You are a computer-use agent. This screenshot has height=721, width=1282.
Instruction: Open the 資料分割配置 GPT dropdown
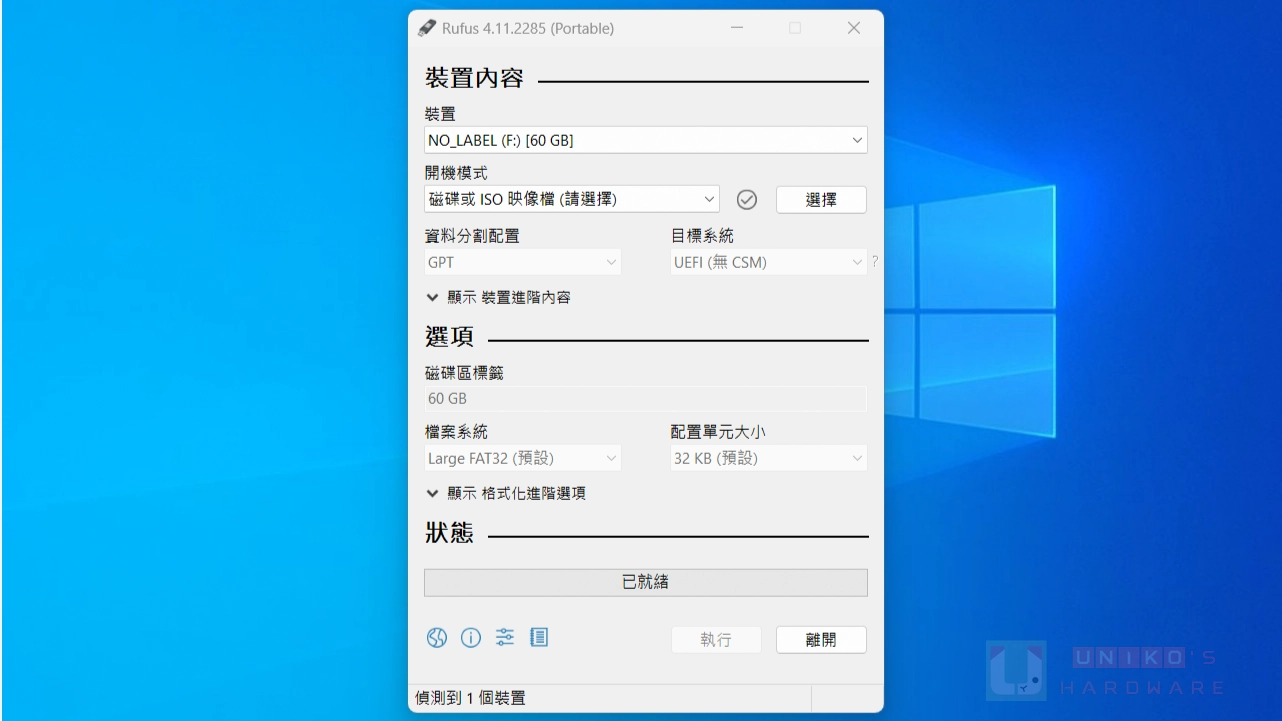(522, 263)
